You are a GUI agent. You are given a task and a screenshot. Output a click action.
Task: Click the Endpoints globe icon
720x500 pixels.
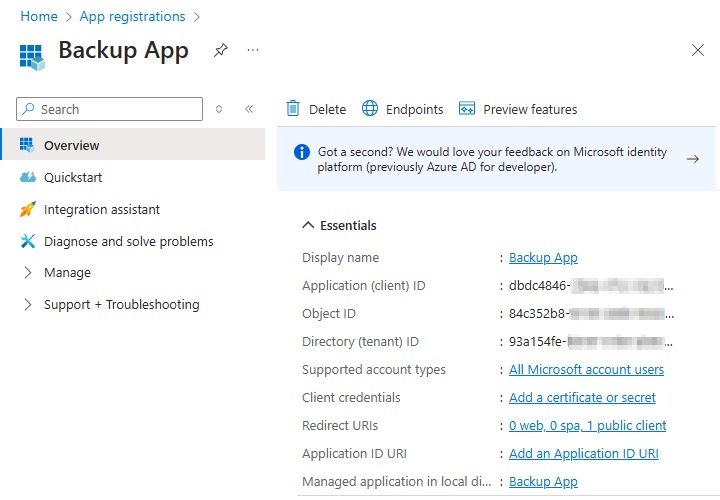pyautogui.click(x=370, y=109)
